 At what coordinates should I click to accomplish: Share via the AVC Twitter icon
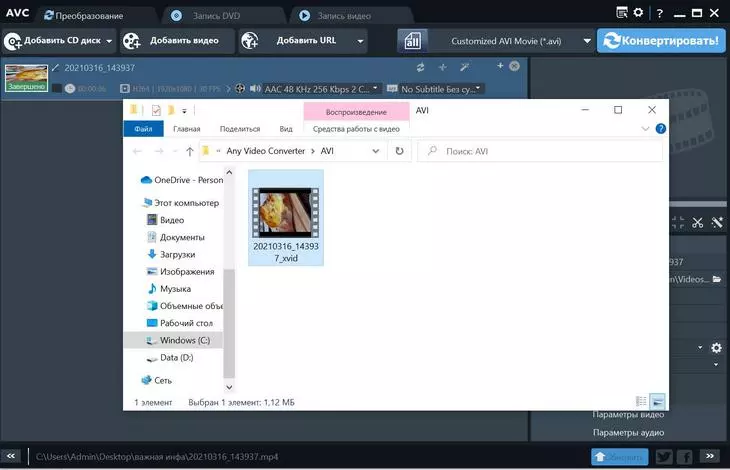[664, 457]
